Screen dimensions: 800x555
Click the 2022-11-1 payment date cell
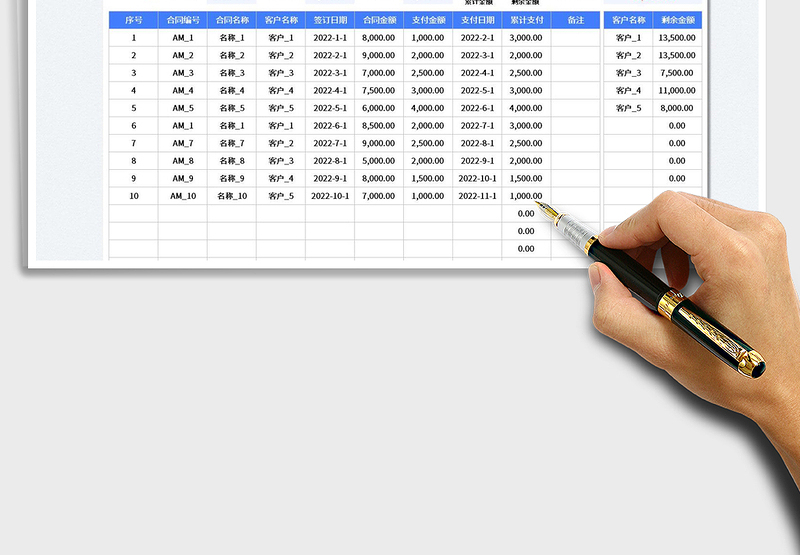477,196
